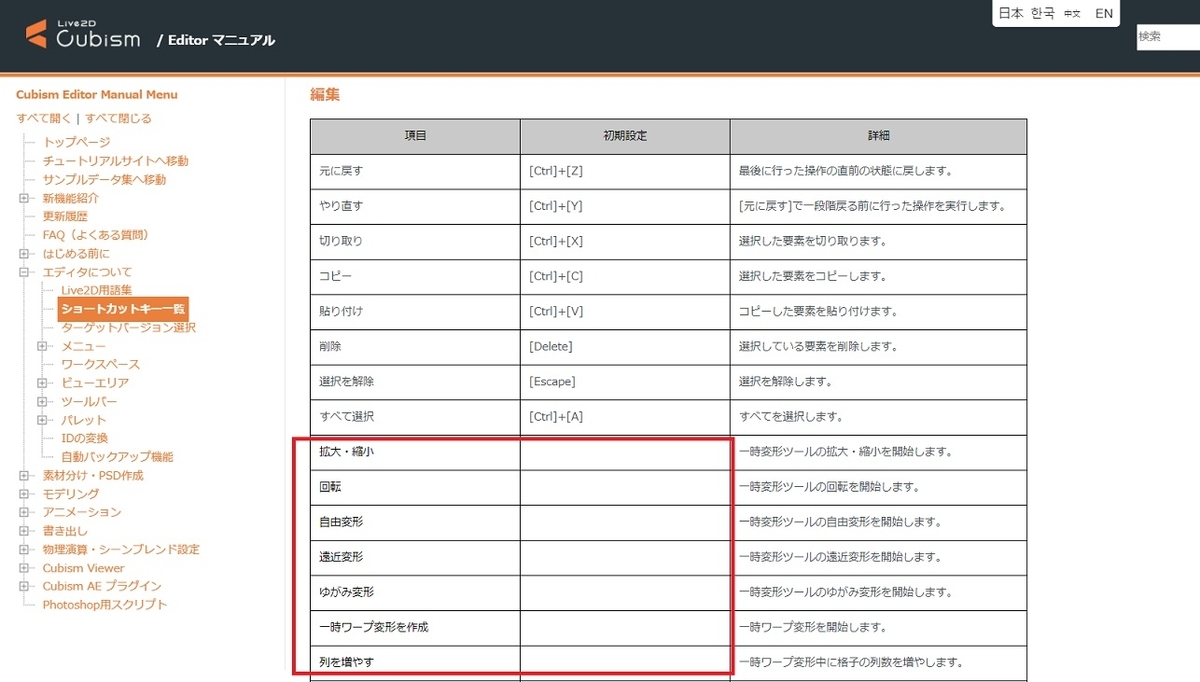
Task: Expand the ビューエリア tree item
Action: click(41, 383)
